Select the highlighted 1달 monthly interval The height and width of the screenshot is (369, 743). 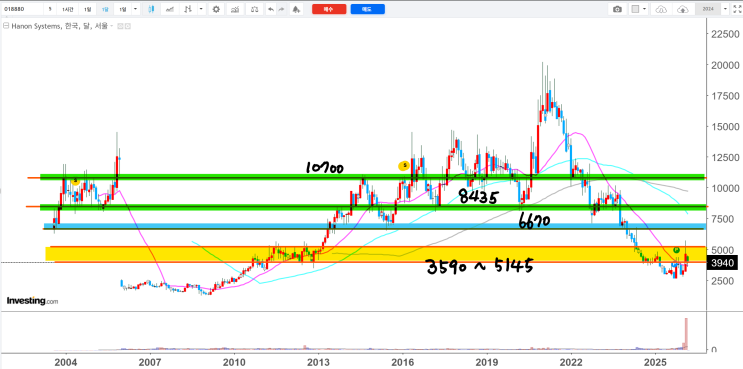click(x=105, y=9)
